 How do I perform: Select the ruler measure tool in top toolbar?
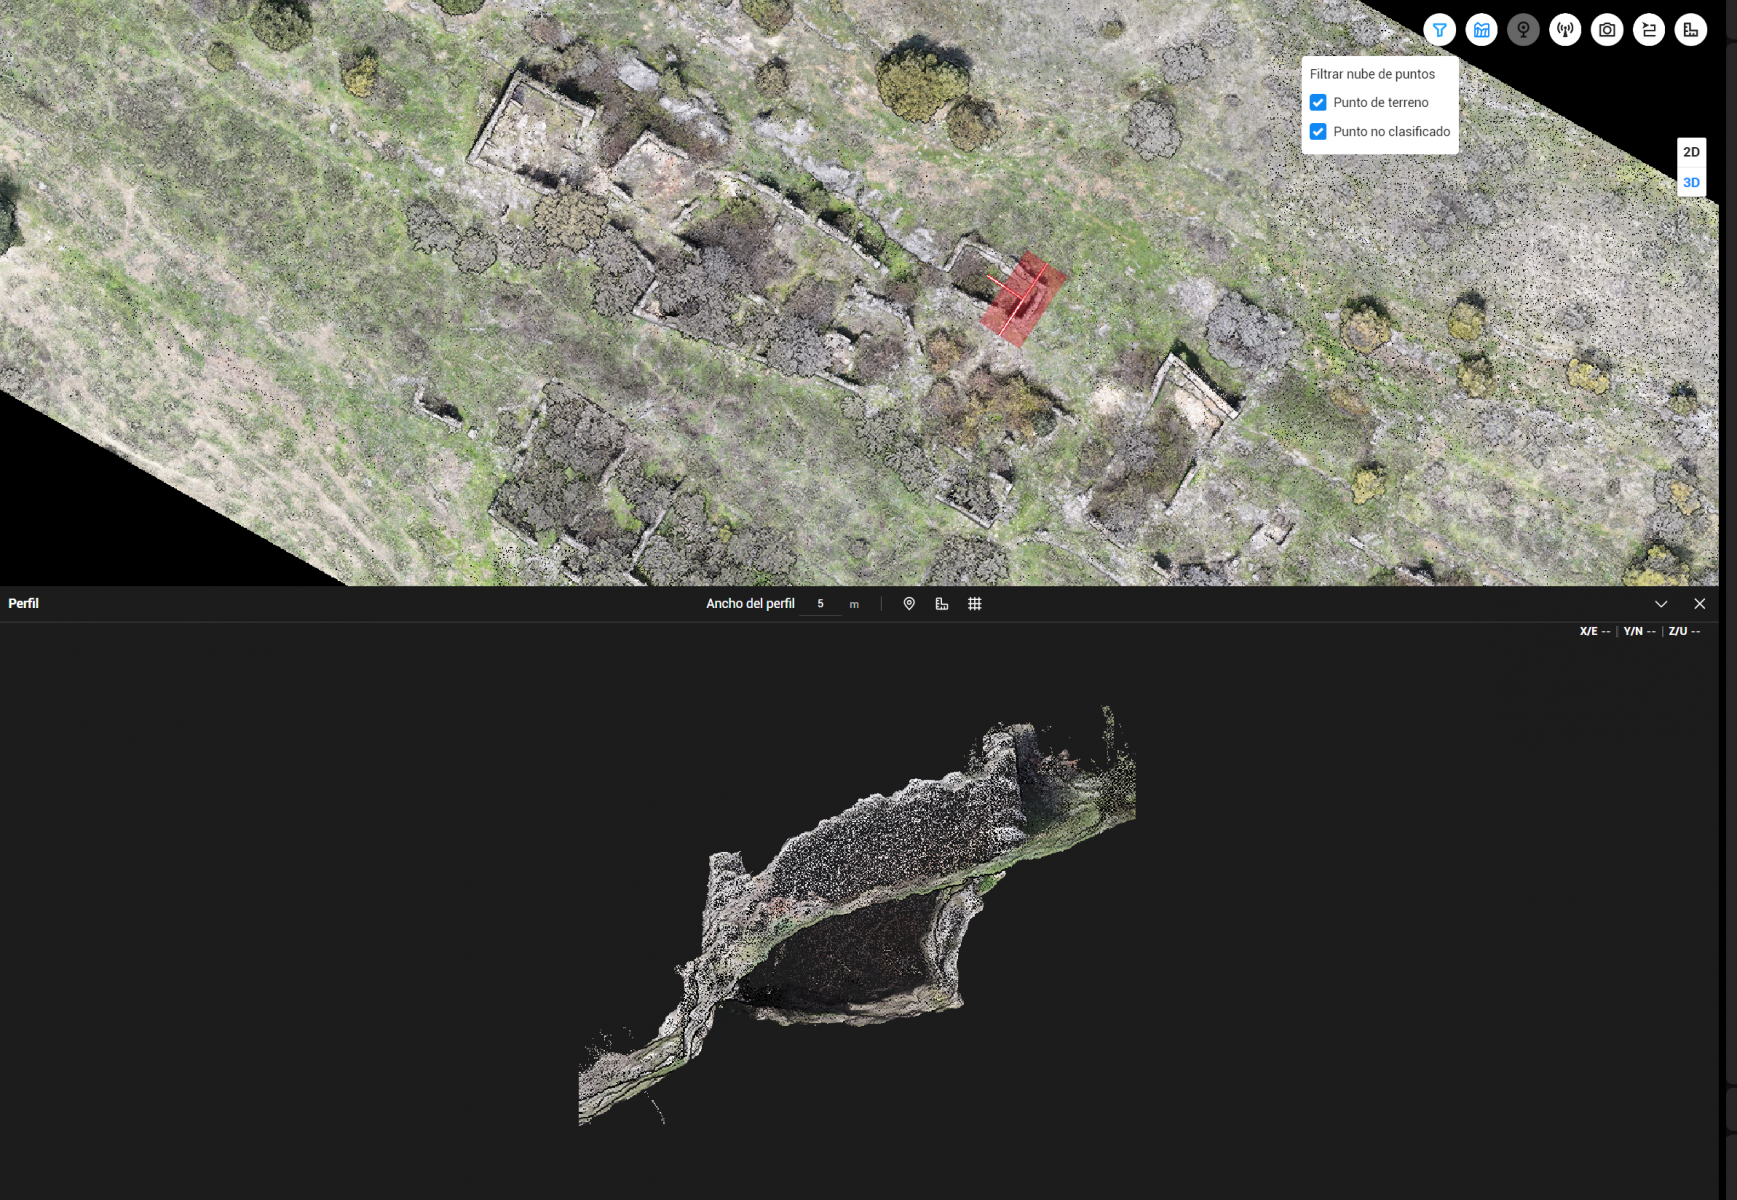click(x=1691, y=30)
